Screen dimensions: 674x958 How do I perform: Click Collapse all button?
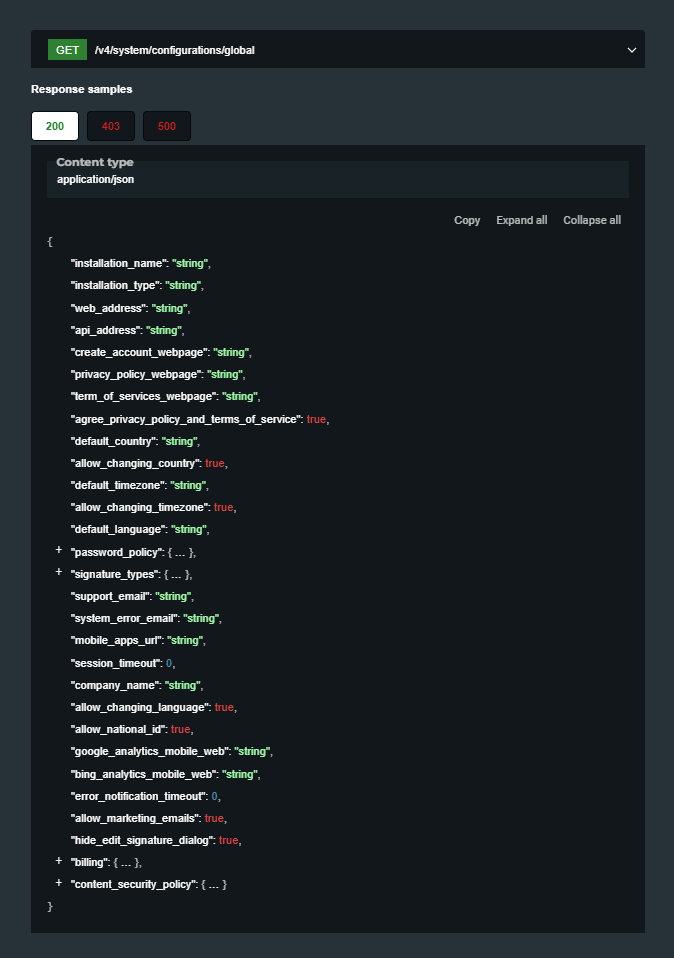[x=592, y=220]
